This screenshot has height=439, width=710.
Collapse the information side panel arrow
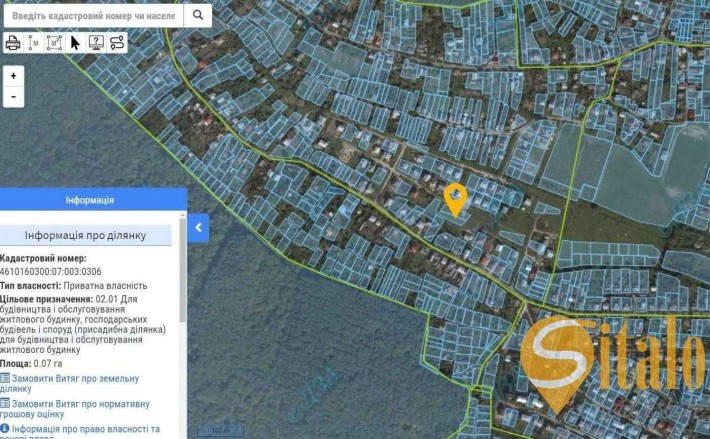(198, 228)
